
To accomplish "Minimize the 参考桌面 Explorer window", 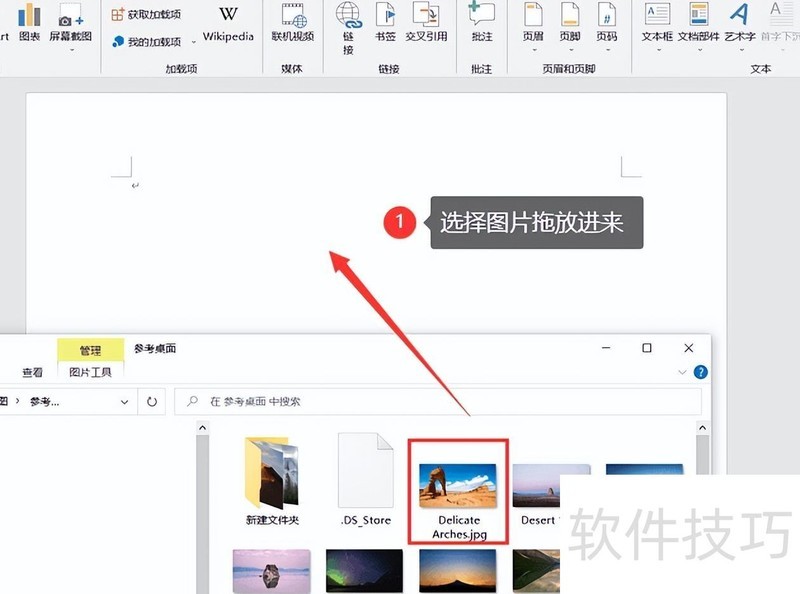I will (606, 348).
